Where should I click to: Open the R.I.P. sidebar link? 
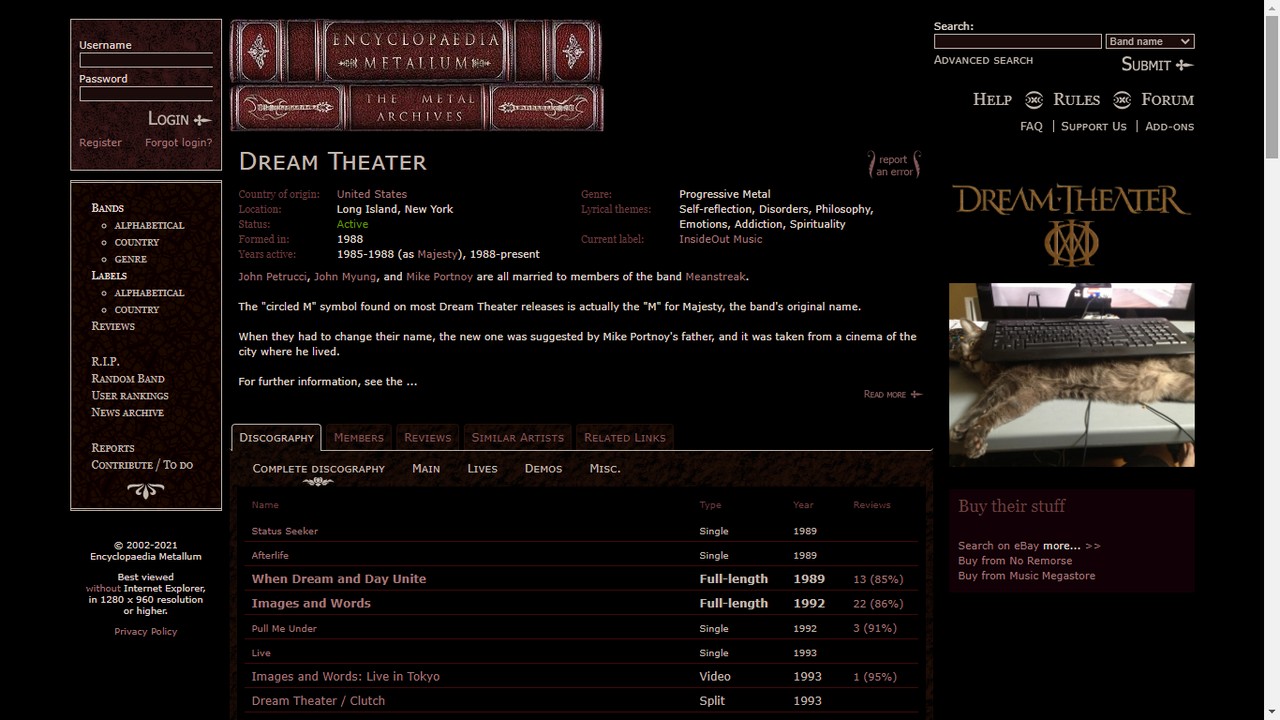click(x=105, y=361)
